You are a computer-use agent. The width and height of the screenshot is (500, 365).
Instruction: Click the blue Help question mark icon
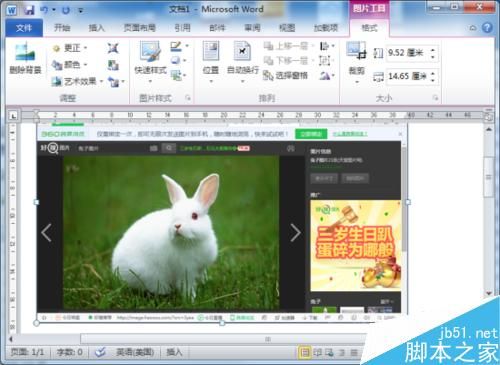(x=487, y=28)
